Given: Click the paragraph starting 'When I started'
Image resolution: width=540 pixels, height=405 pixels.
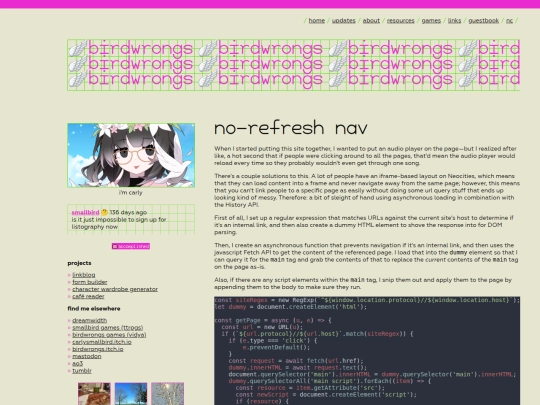Looking at the screenshot, I should (x=365, y=156).
